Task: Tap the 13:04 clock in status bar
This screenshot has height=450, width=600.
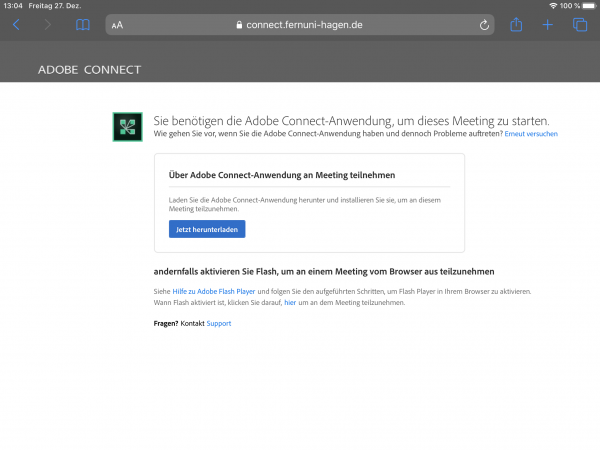Action: pos(12,6)
